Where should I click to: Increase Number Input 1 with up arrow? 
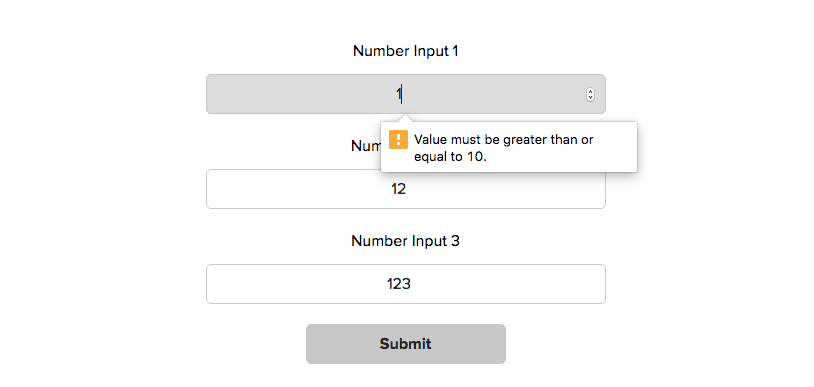pyautogui.click(x=590, y=92)
